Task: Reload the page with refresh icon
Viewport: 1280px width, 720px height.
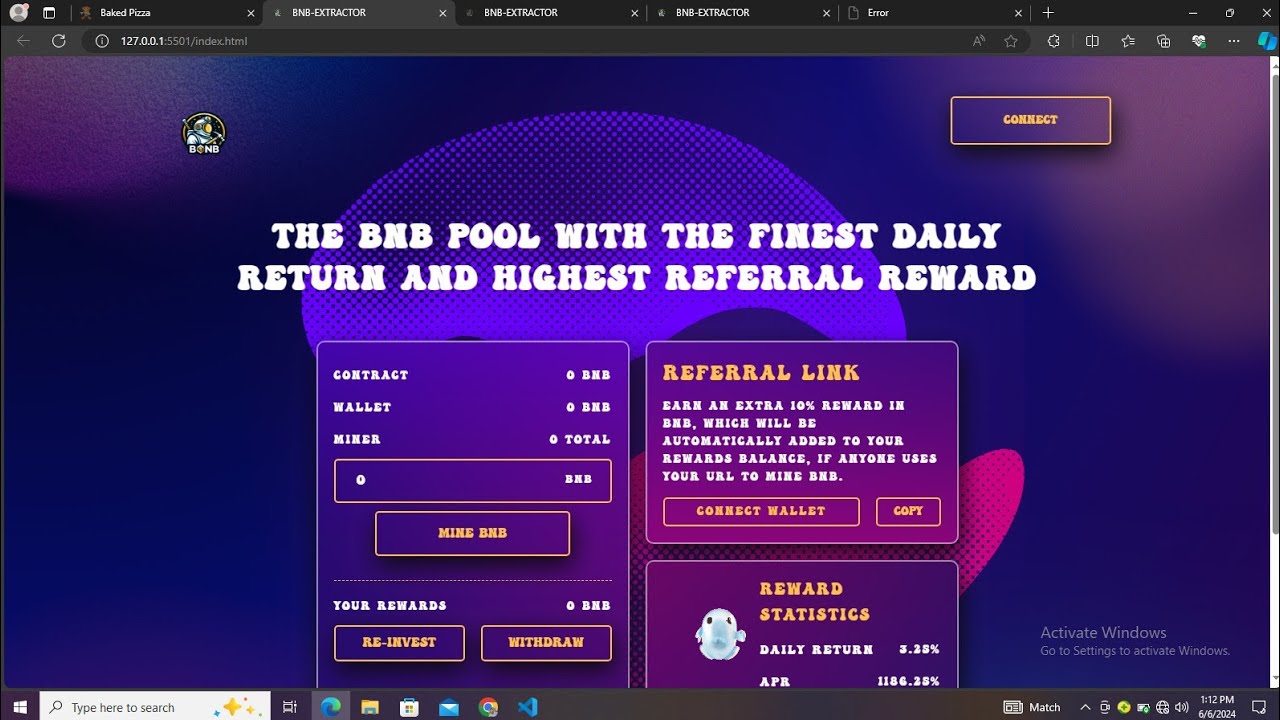Action: [59, 41]
